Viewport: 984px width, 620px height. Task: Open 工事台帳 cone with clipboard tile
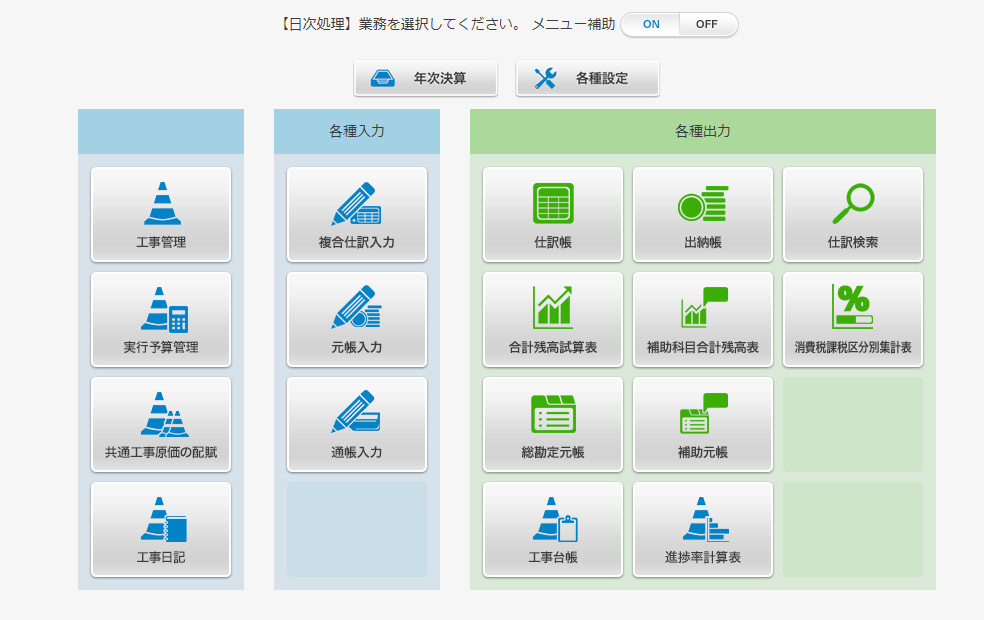point(552,529)
